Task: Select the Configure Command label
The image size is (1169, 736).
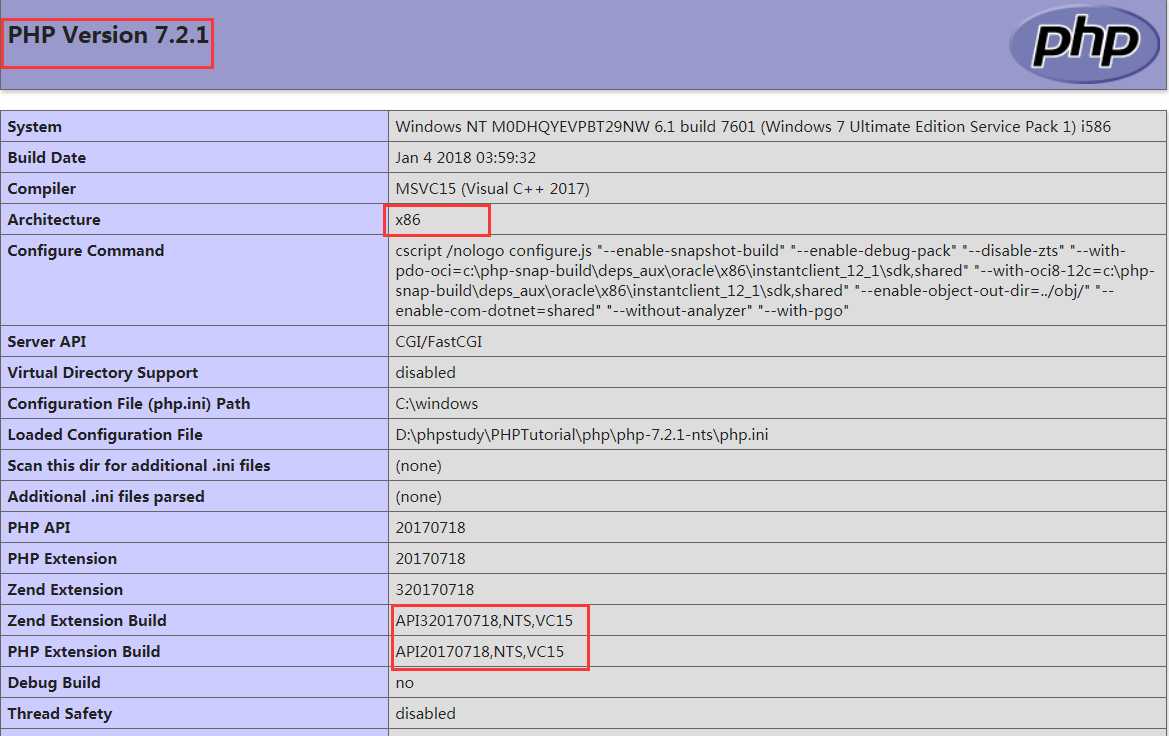Action: click(86, 251)
